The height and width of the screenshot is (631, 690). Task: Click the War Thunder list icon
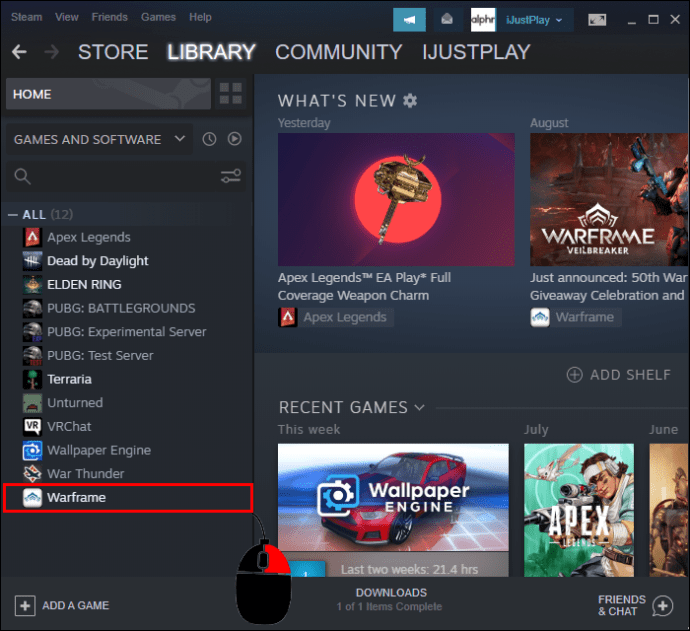33,474
